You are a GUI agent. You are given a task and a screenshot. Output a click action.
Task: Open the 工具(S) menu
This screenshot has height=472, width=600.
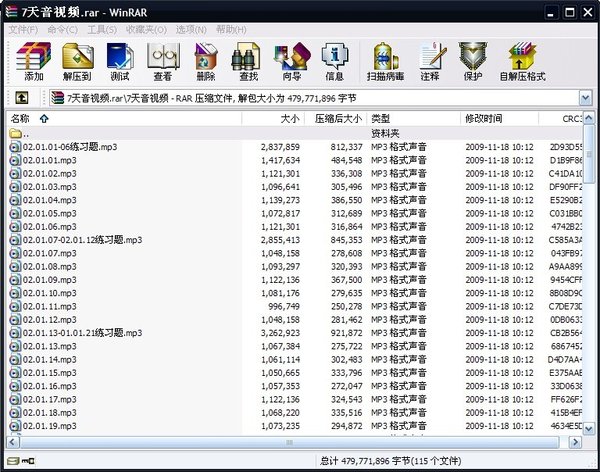[102, 29]
